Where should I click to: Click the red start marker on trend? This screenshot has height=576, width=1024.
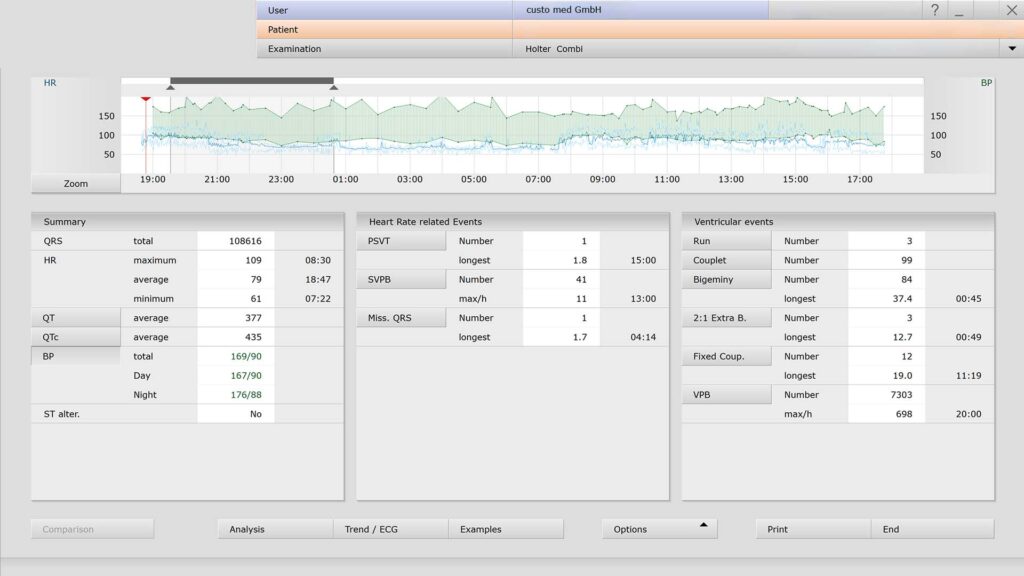click(146, 99)
